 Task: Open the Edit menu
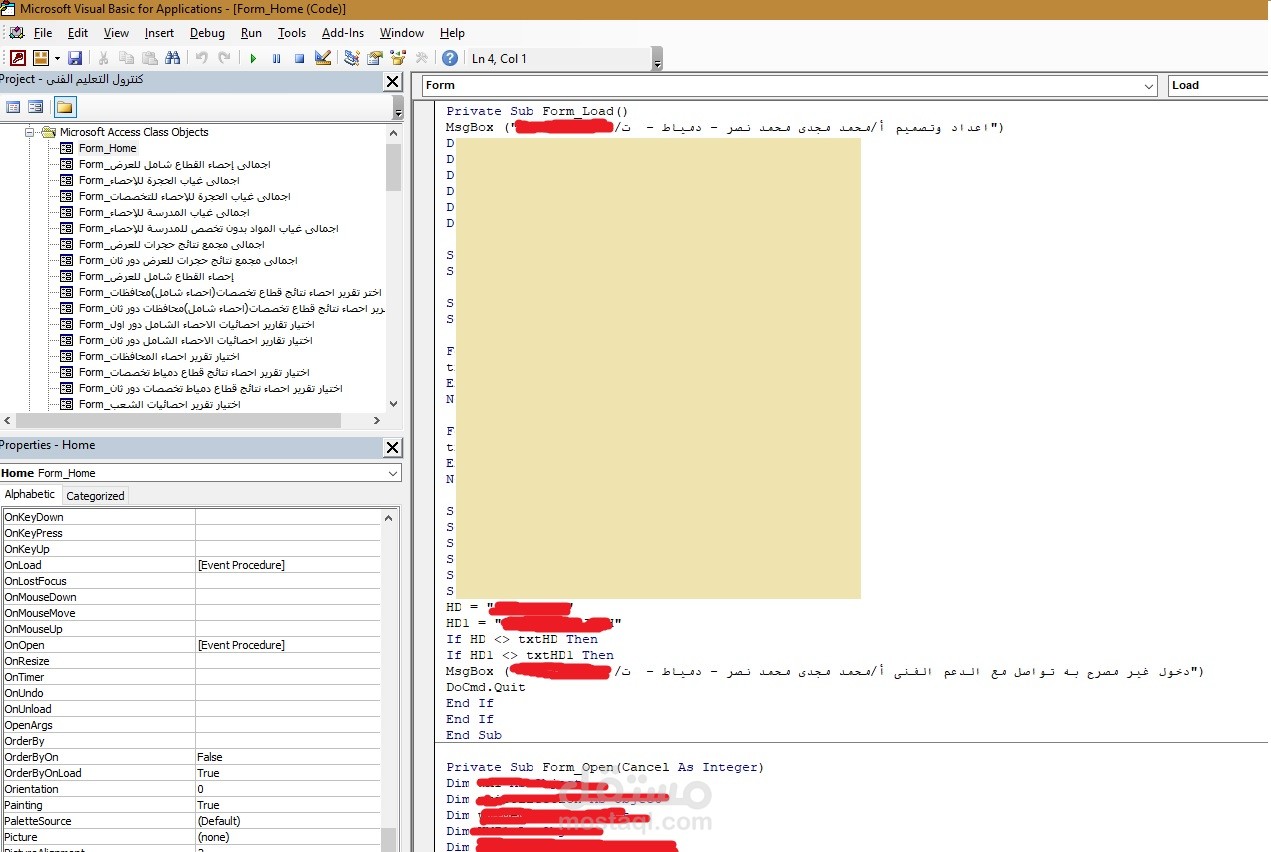point(78,33)
